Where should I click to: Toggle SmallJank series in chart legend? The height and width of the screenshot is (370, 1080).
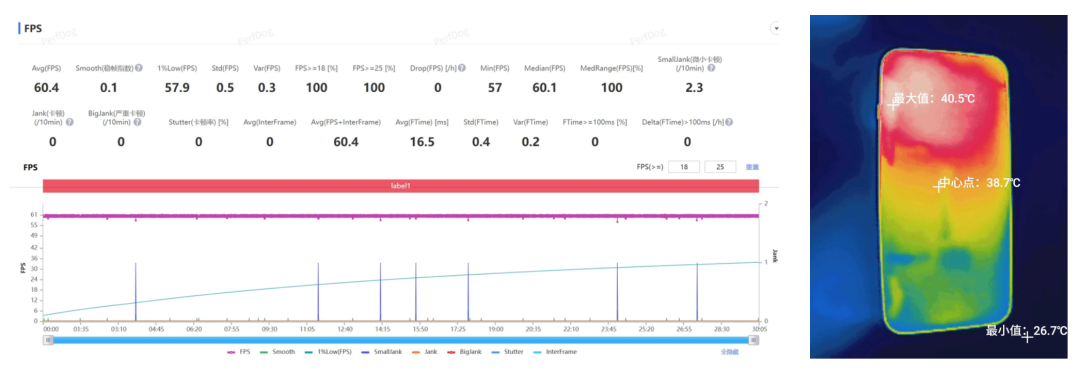pyautogui.click(x=382, y=351)
